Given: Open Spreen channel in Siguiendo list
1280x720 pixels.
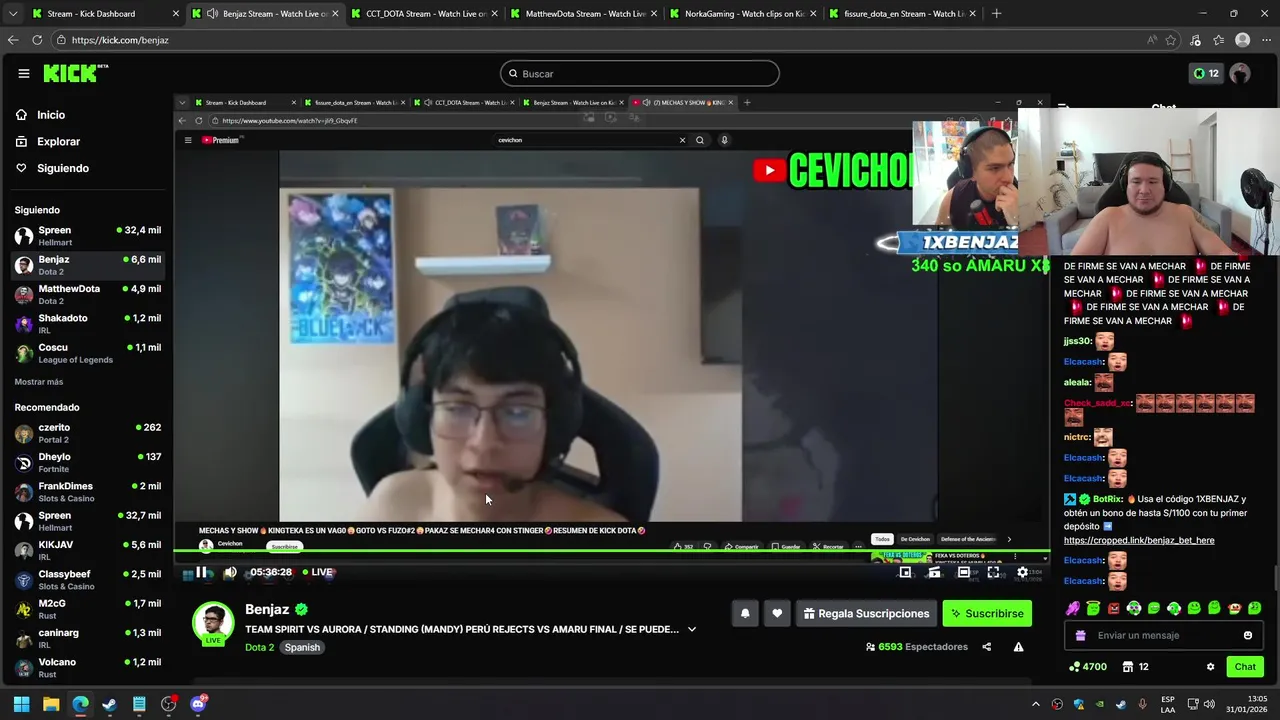Looking at the screenshot, I should tap(88, 236).
